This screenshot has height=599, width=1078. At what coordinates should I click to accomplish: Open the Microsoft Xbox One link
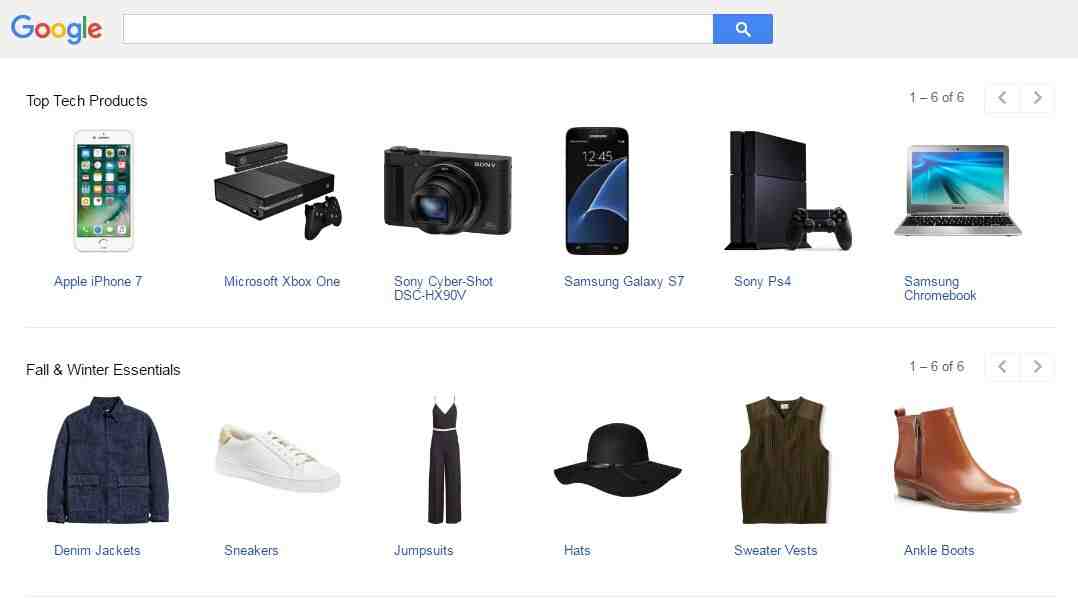pos(282,281)
